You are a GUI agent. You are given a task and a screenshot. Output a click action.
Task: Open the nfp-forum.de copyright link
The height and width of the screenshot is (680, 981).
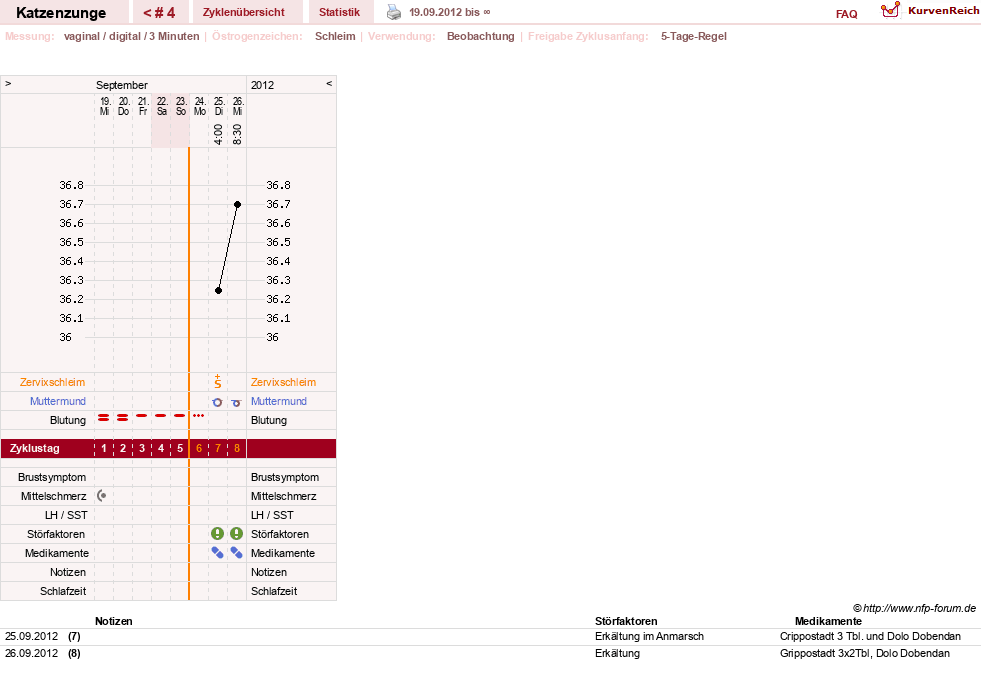[x=914, y=608]
